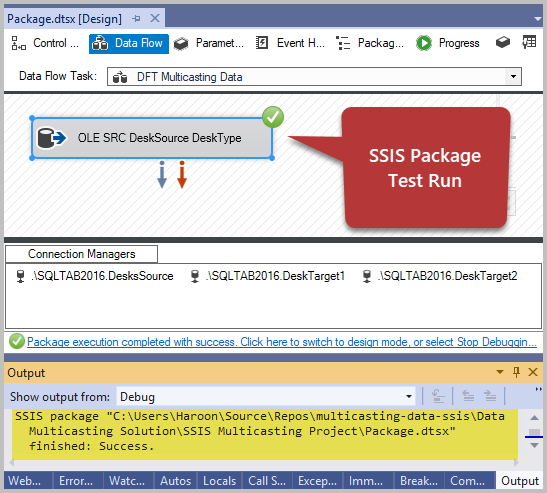Open the Command window bottom tab

470,481
